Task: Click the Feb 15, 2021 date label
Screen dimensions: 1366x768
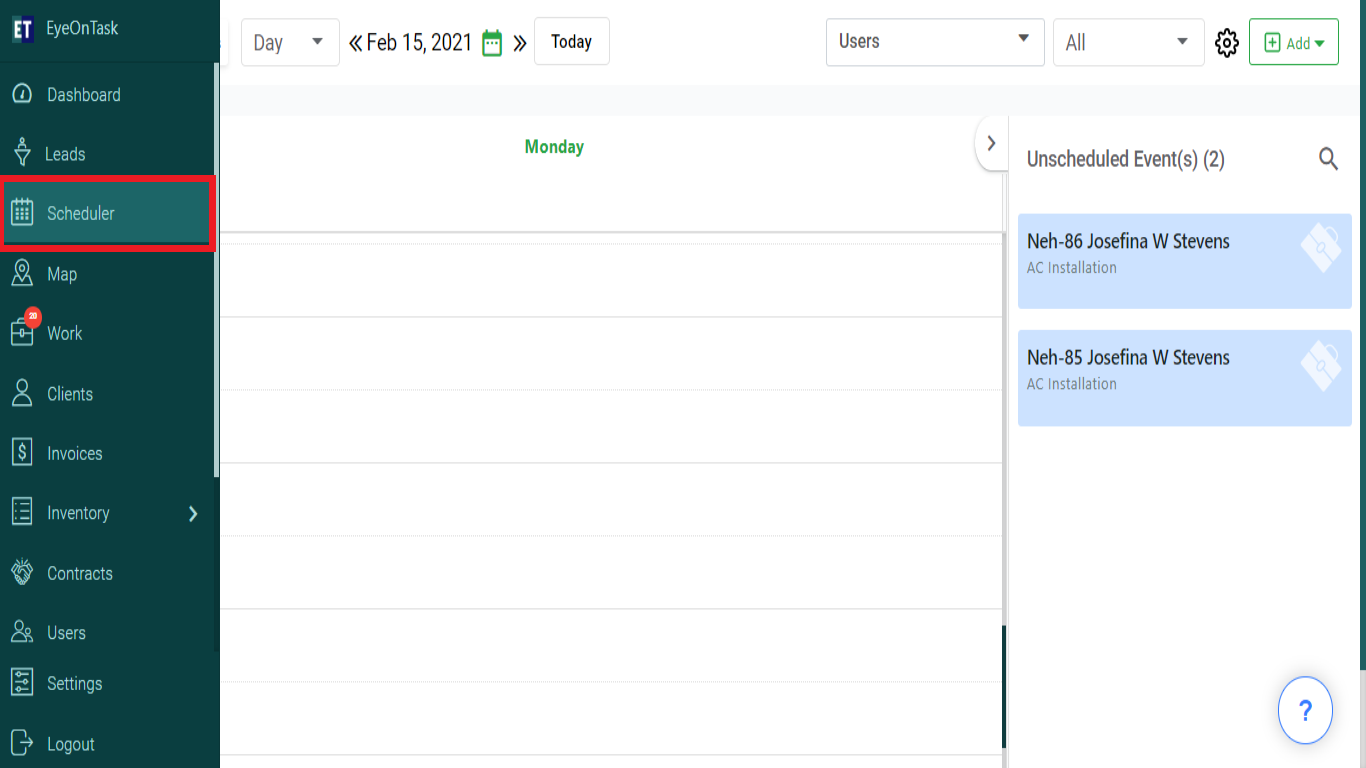Action: click(x=419, y=42)
